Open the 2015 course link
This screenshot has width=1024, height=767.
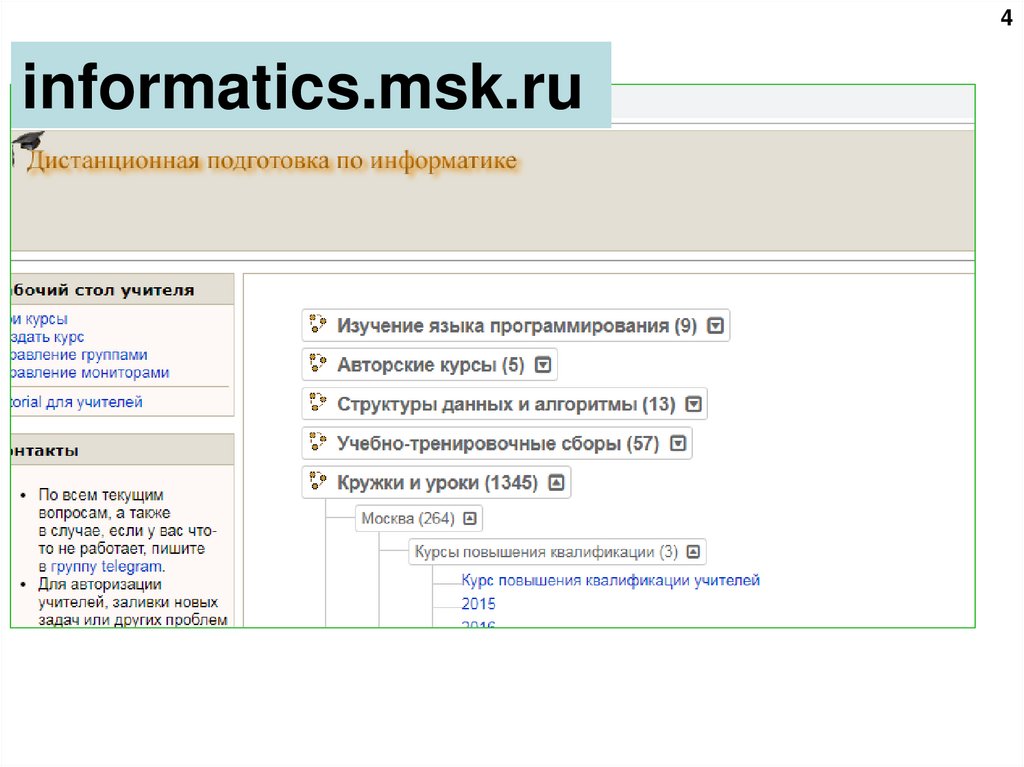tap(478, 604)
